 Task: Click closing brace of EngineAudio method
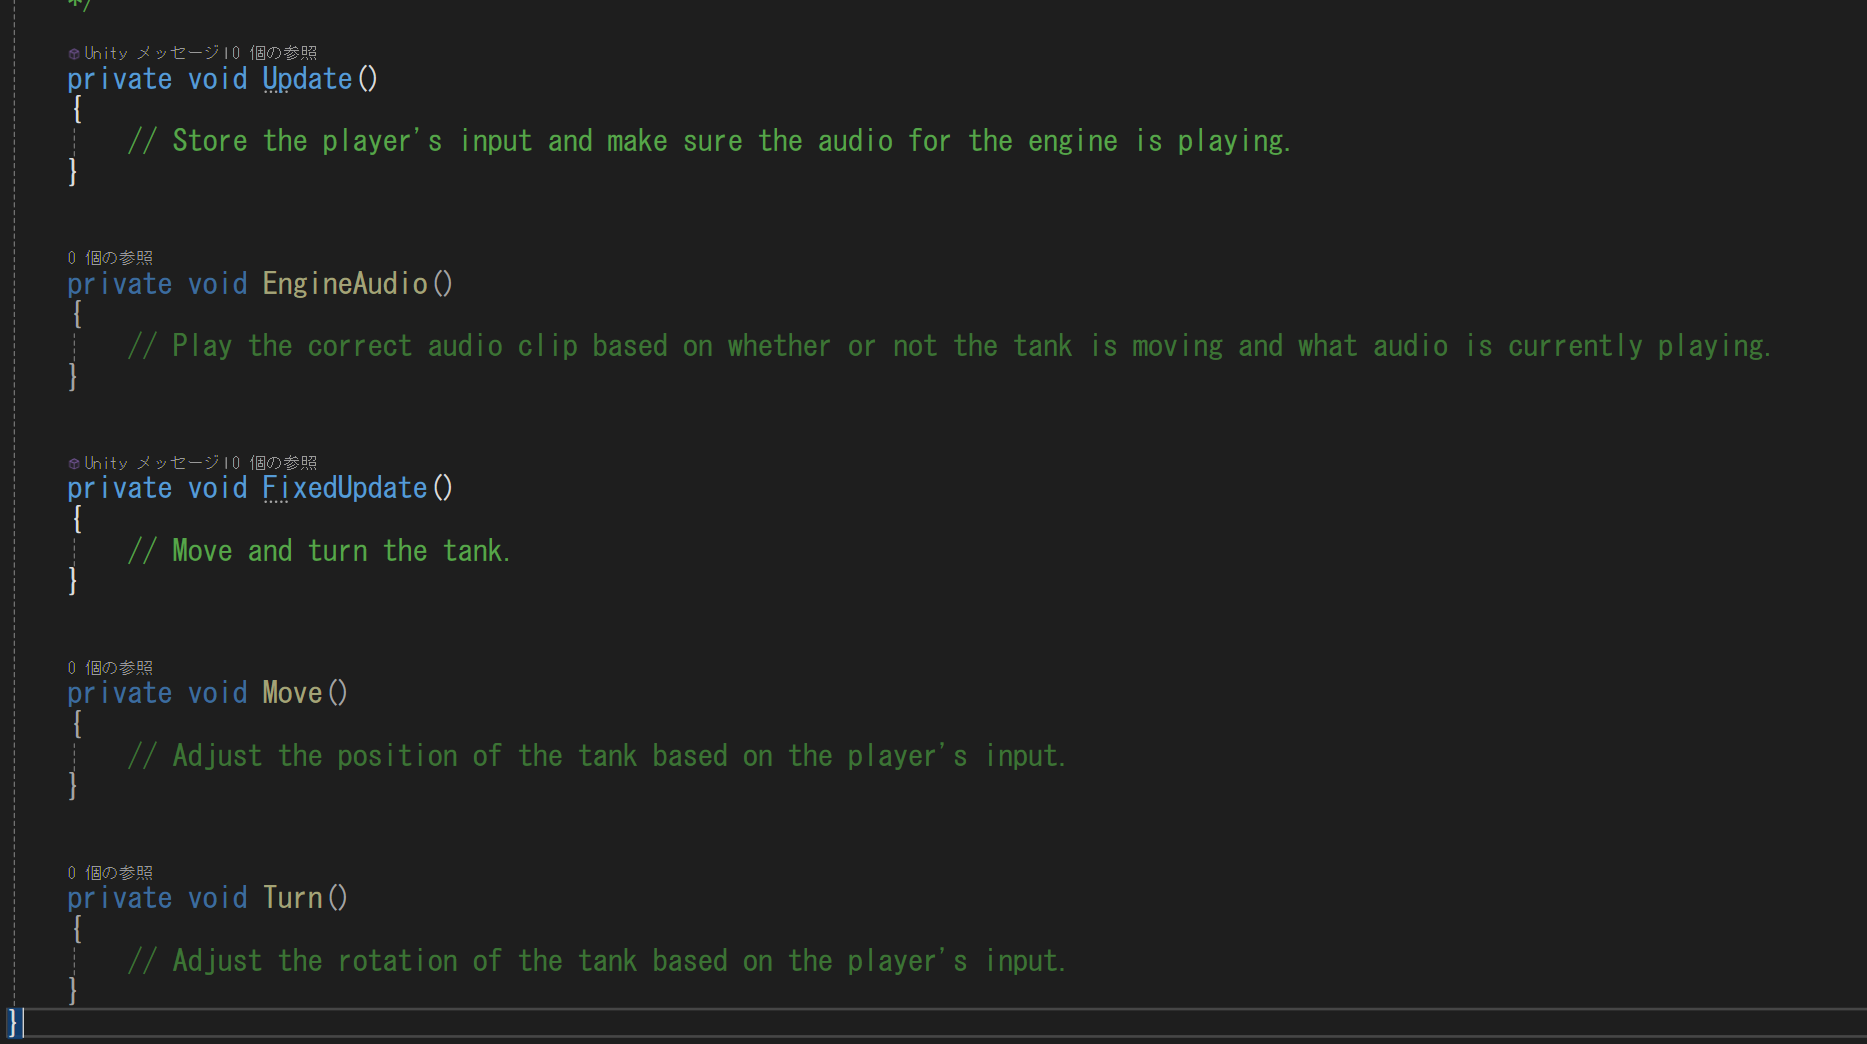tap(72, 376)
